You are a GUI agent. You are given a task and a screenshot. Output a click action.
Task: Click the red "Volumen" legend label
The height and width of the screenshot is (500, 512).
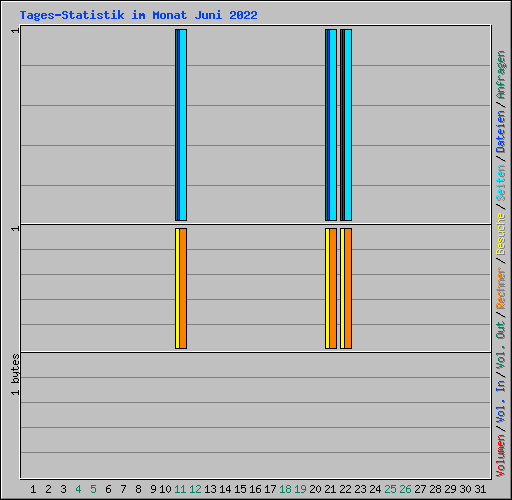click(x=501, y=456)
